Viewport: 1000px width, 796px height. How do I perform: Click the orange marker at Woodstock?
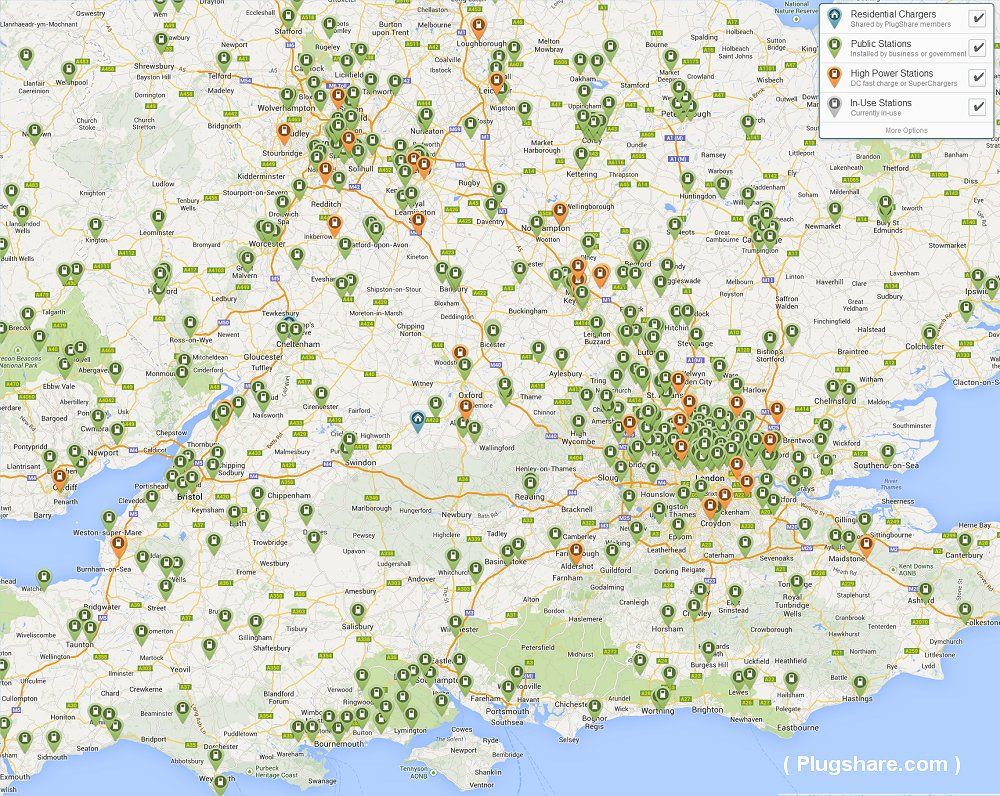(460, 355)
